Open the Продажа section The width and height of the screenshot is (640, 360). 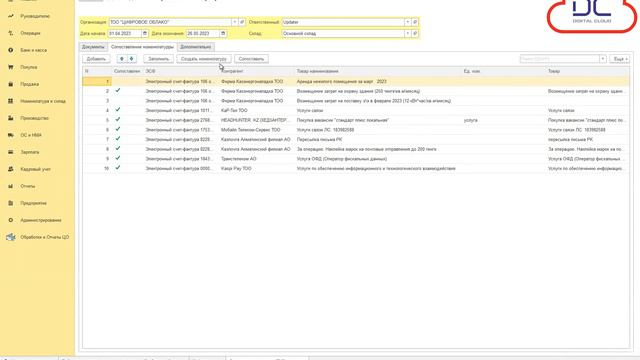point(29,84)
